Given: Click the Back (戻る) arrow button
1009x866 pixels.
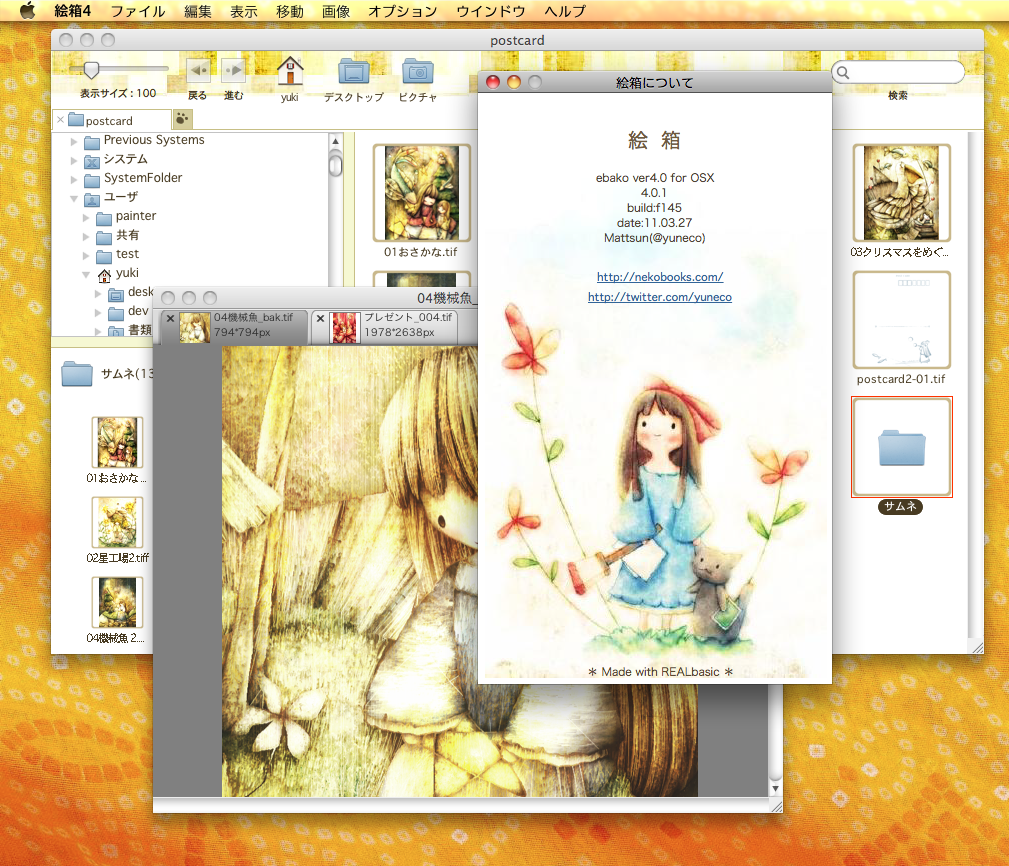Looking at the screenshot, I should [198, 70].
